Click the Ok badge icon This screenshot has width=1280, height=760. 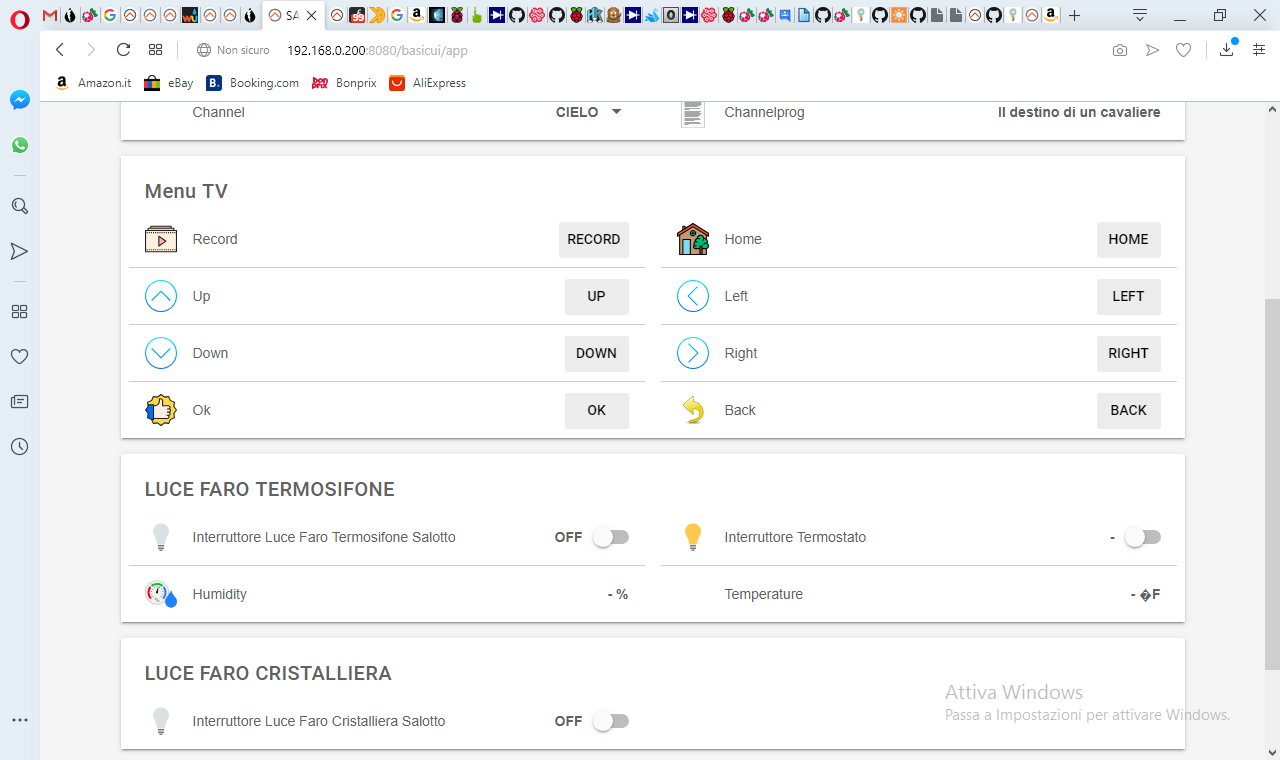pyautogui.click(x=160, y=410)
